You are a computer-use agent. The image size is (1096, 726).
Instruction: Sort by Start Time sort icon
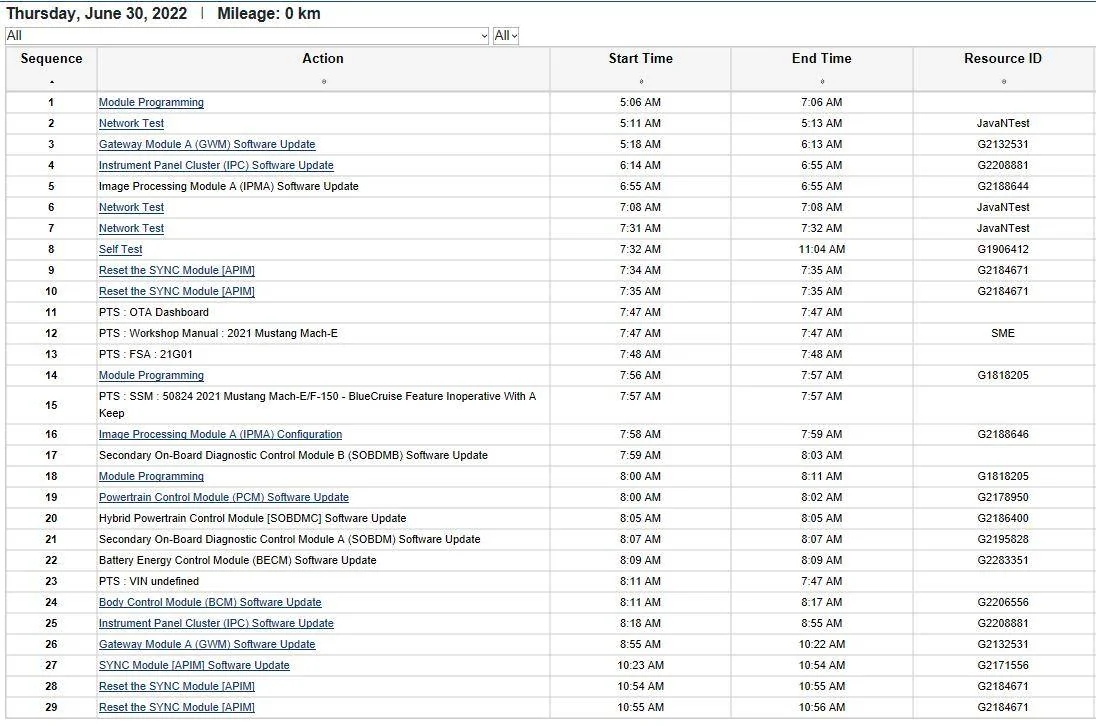641,82
